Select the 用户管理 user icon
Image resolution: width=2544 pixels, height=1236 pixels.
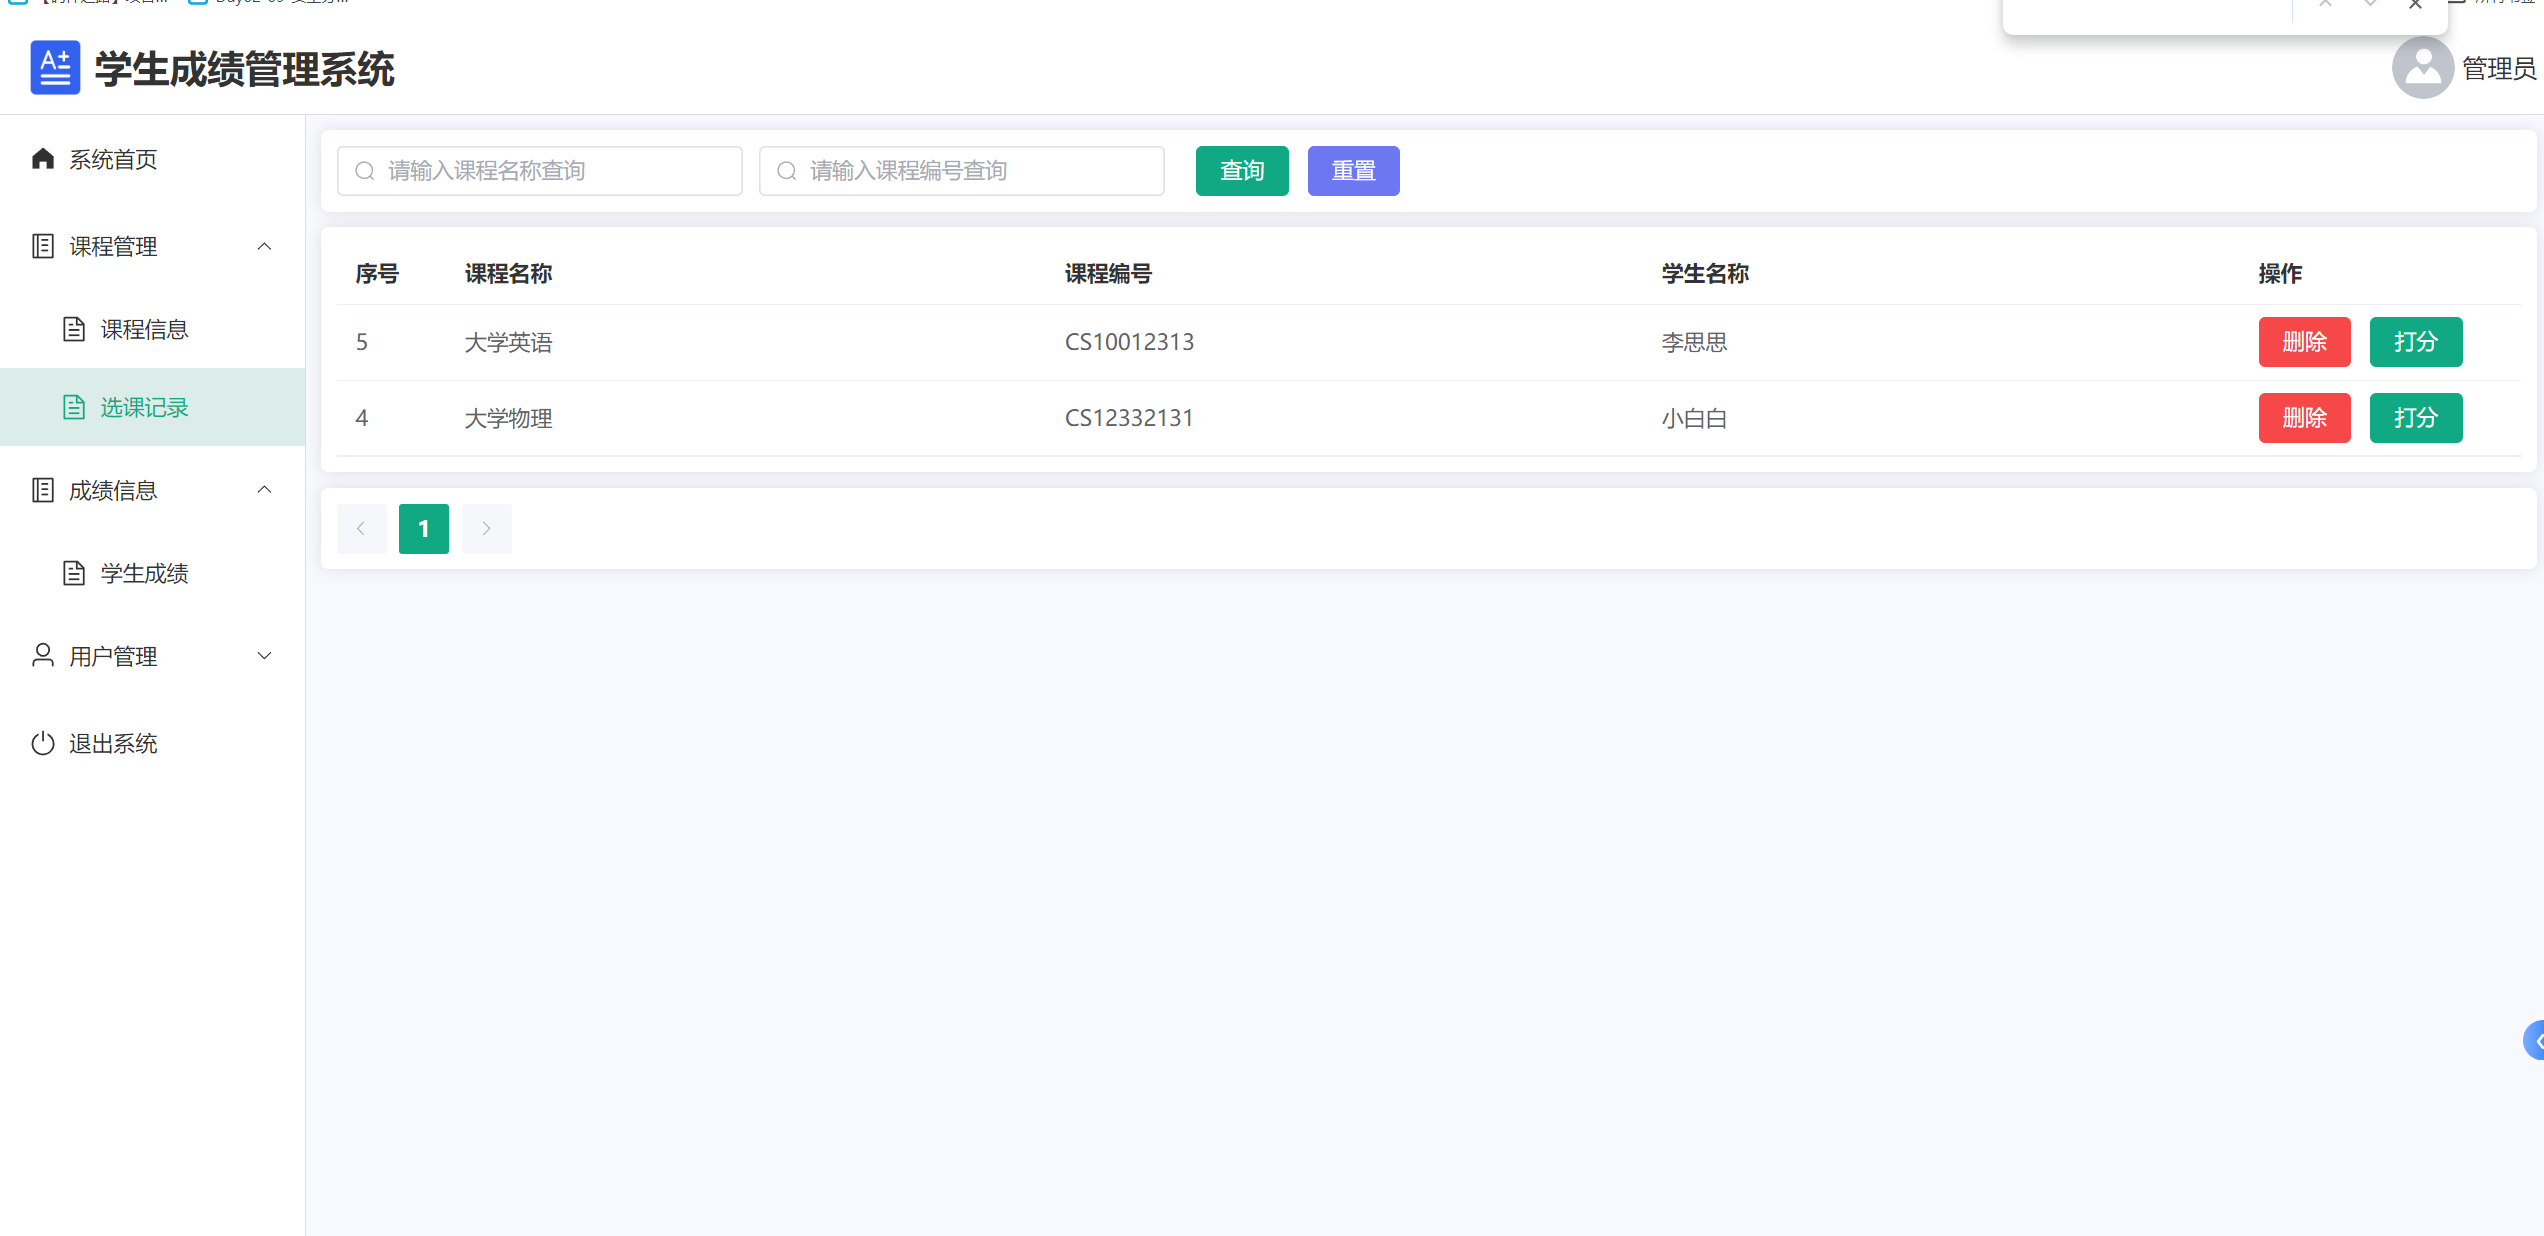click(x=42, y=656)
